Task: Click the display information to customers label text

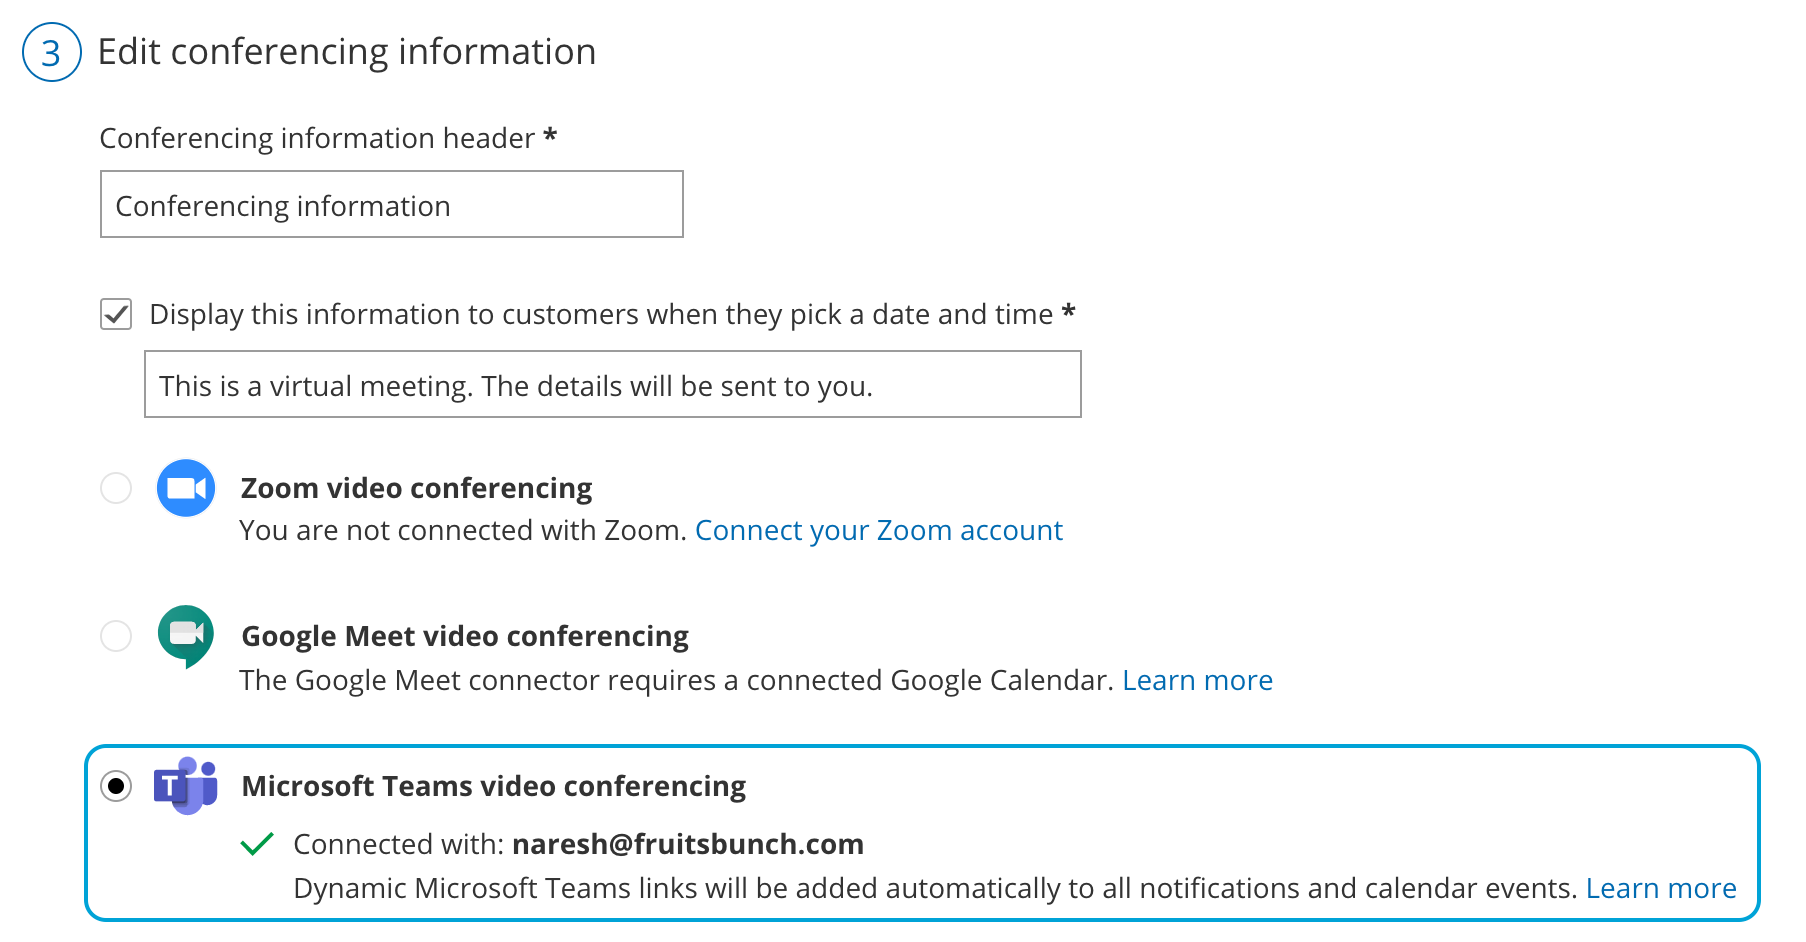Action: [600, 314]
